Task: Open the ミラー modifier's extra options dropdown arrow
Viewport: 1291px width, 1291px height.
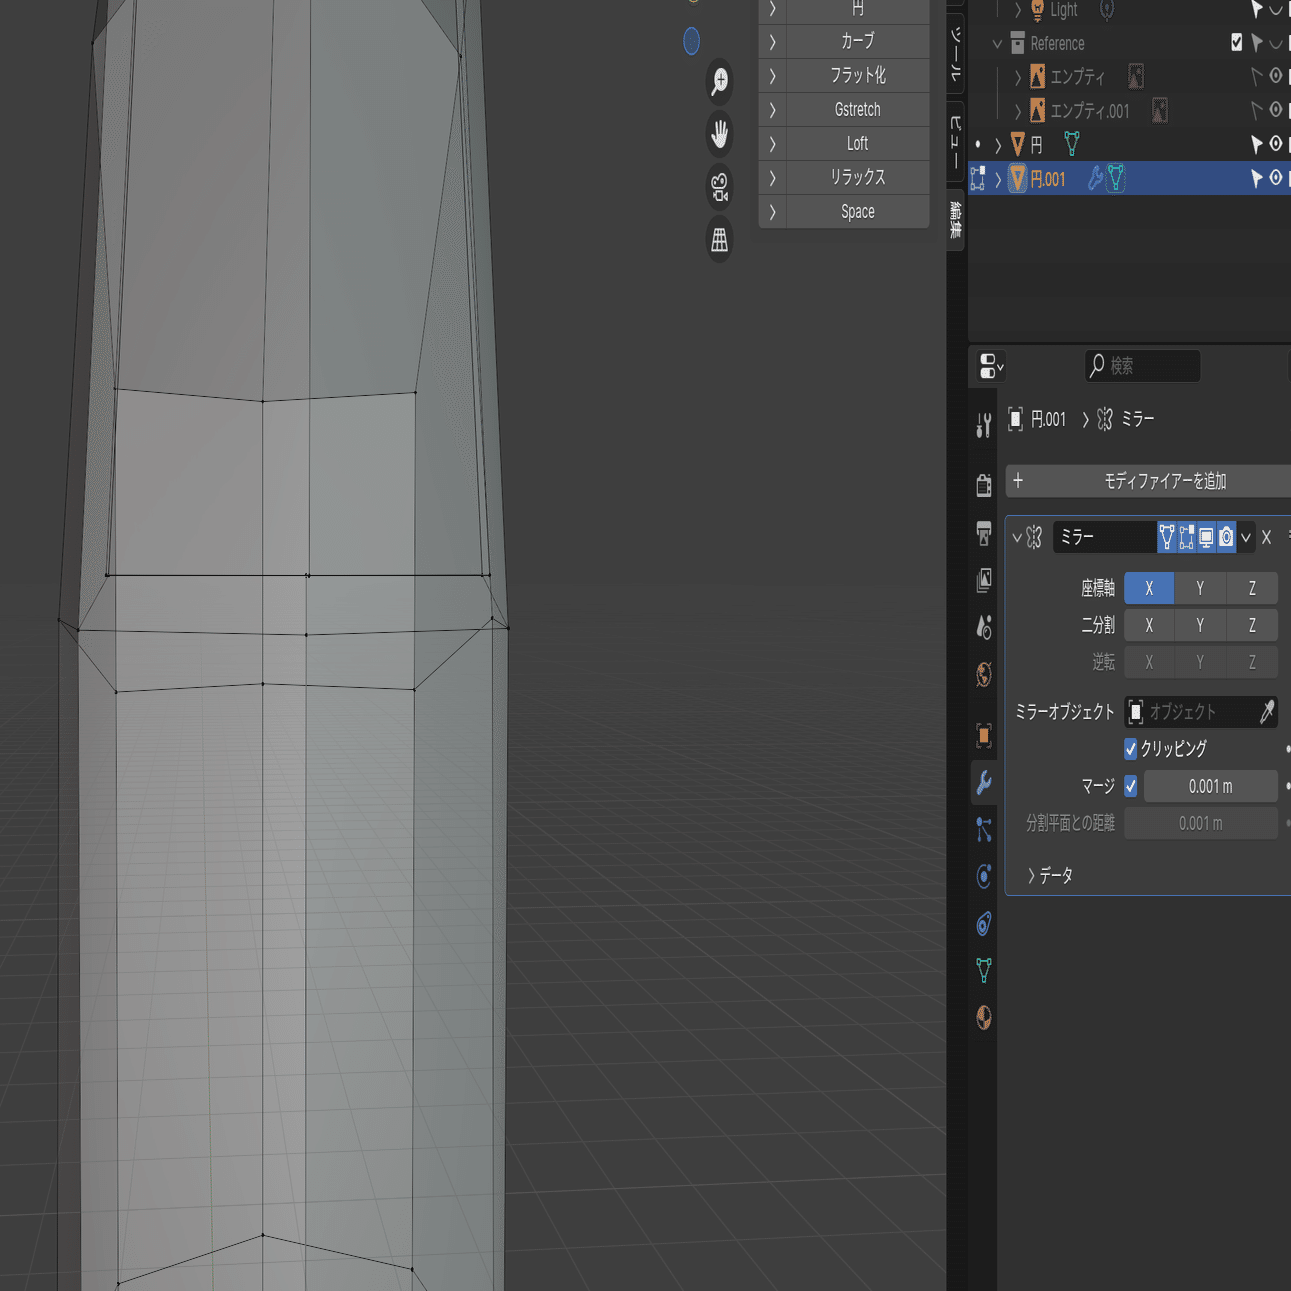Action: coord(1246,538)
